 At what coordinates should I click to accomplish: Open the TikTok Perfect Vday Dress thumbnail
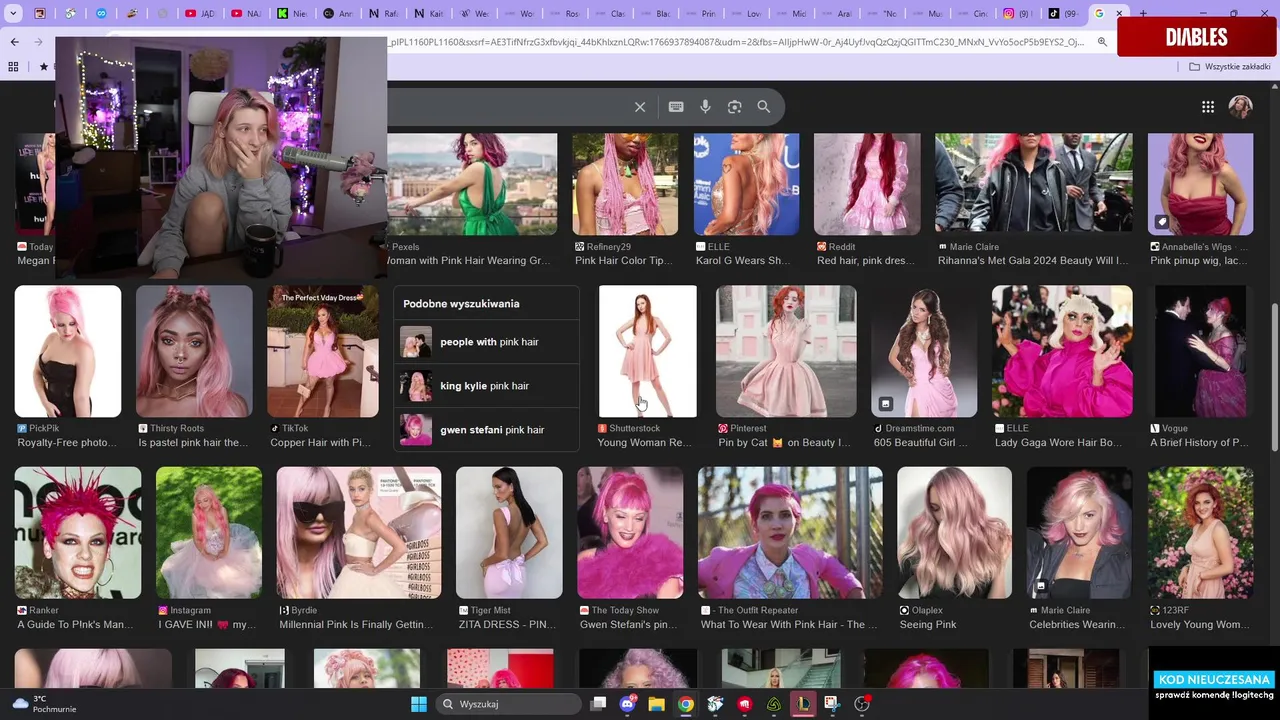323,351
